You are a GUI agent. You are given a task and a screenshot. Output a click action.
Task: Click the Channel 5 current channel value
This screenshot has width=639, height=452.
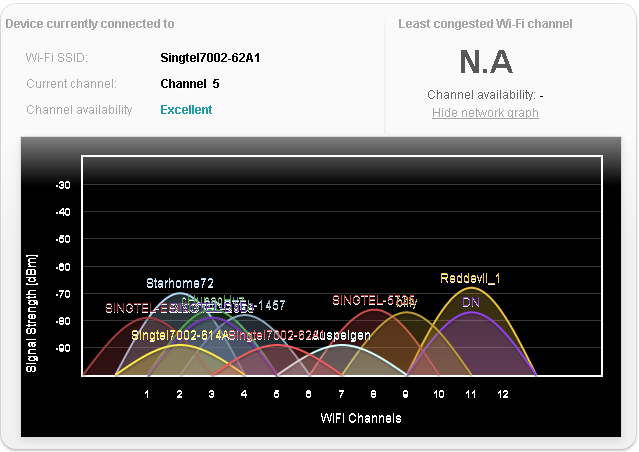[190, 84]
